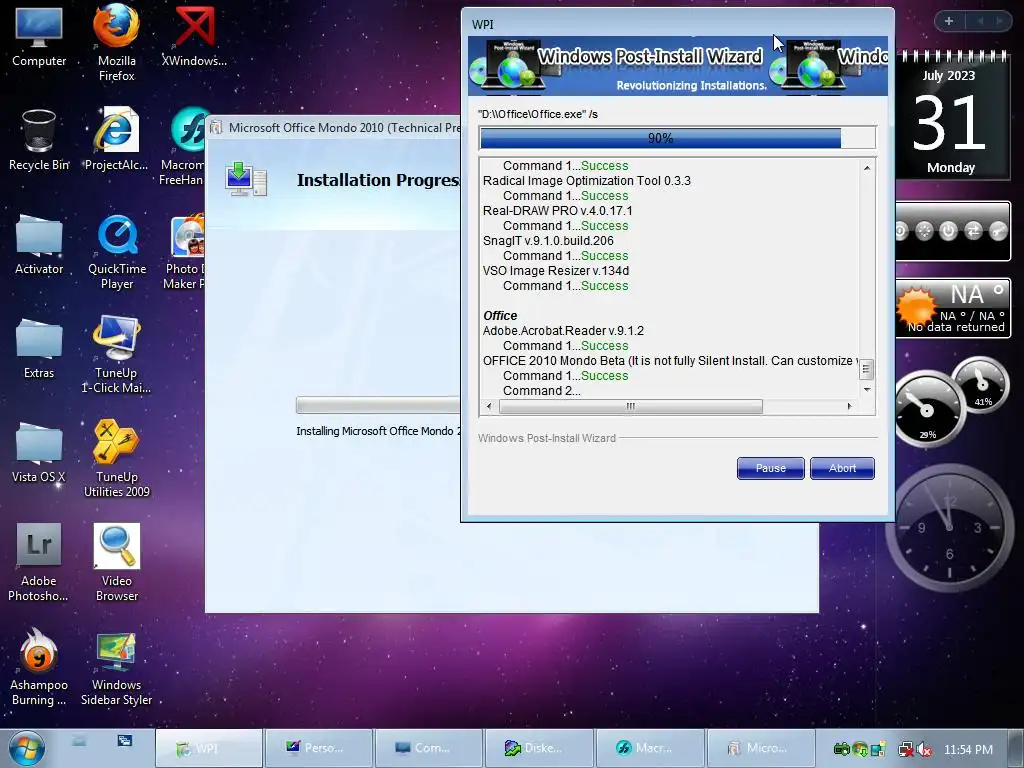Click the switch-arrows icon in the sidebar gadget
Viewport: 1024px width, 768px height.
(973, 231)
